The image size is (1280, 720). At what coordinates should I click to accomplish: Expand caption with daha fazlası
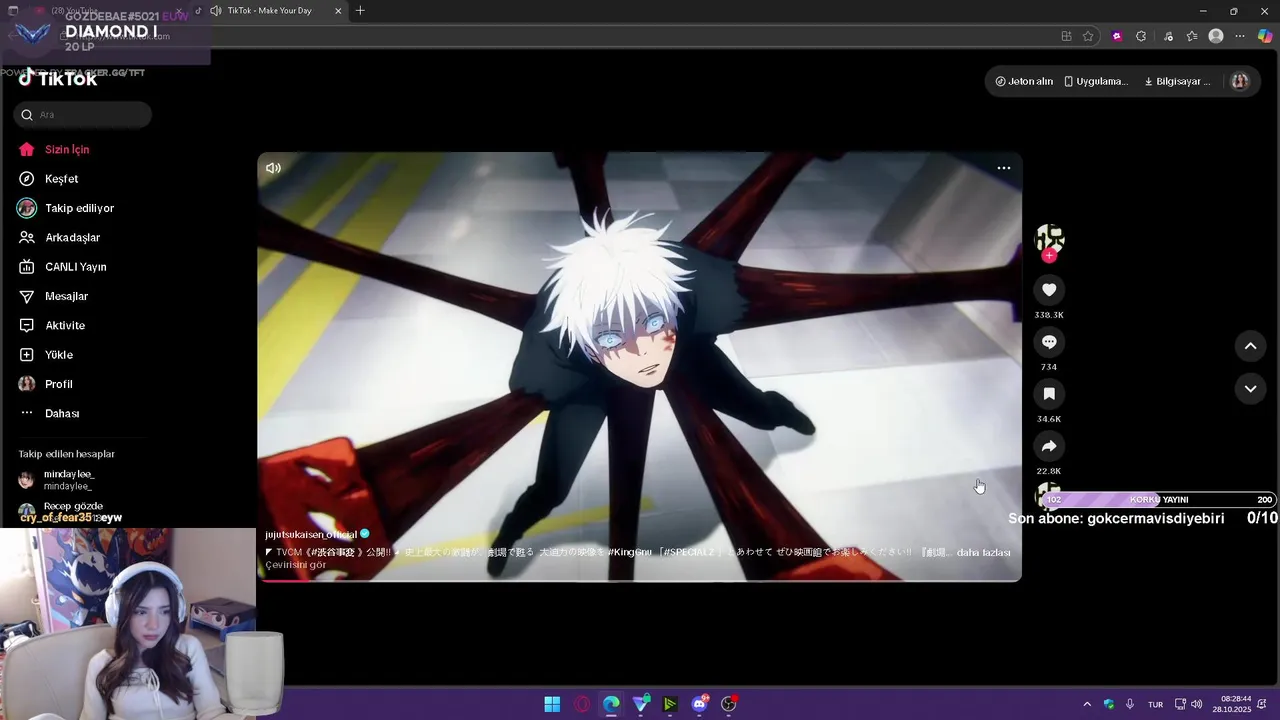pos(983,552)
